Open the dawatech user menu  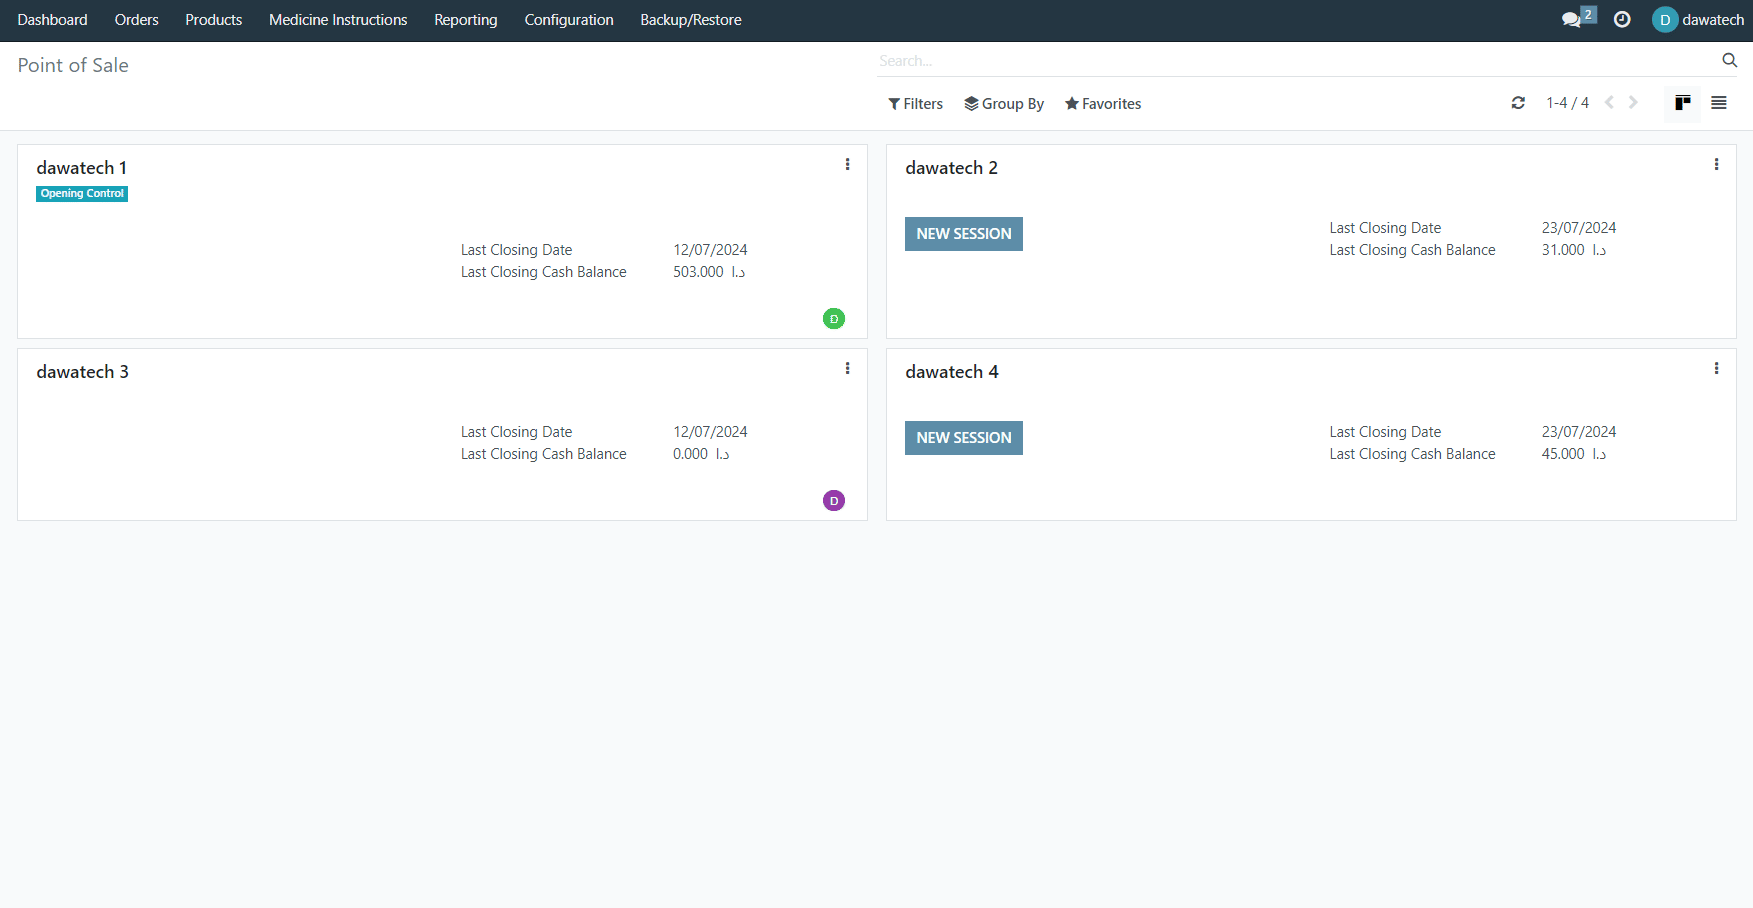pyautogui.click(x=1698, y=20)
